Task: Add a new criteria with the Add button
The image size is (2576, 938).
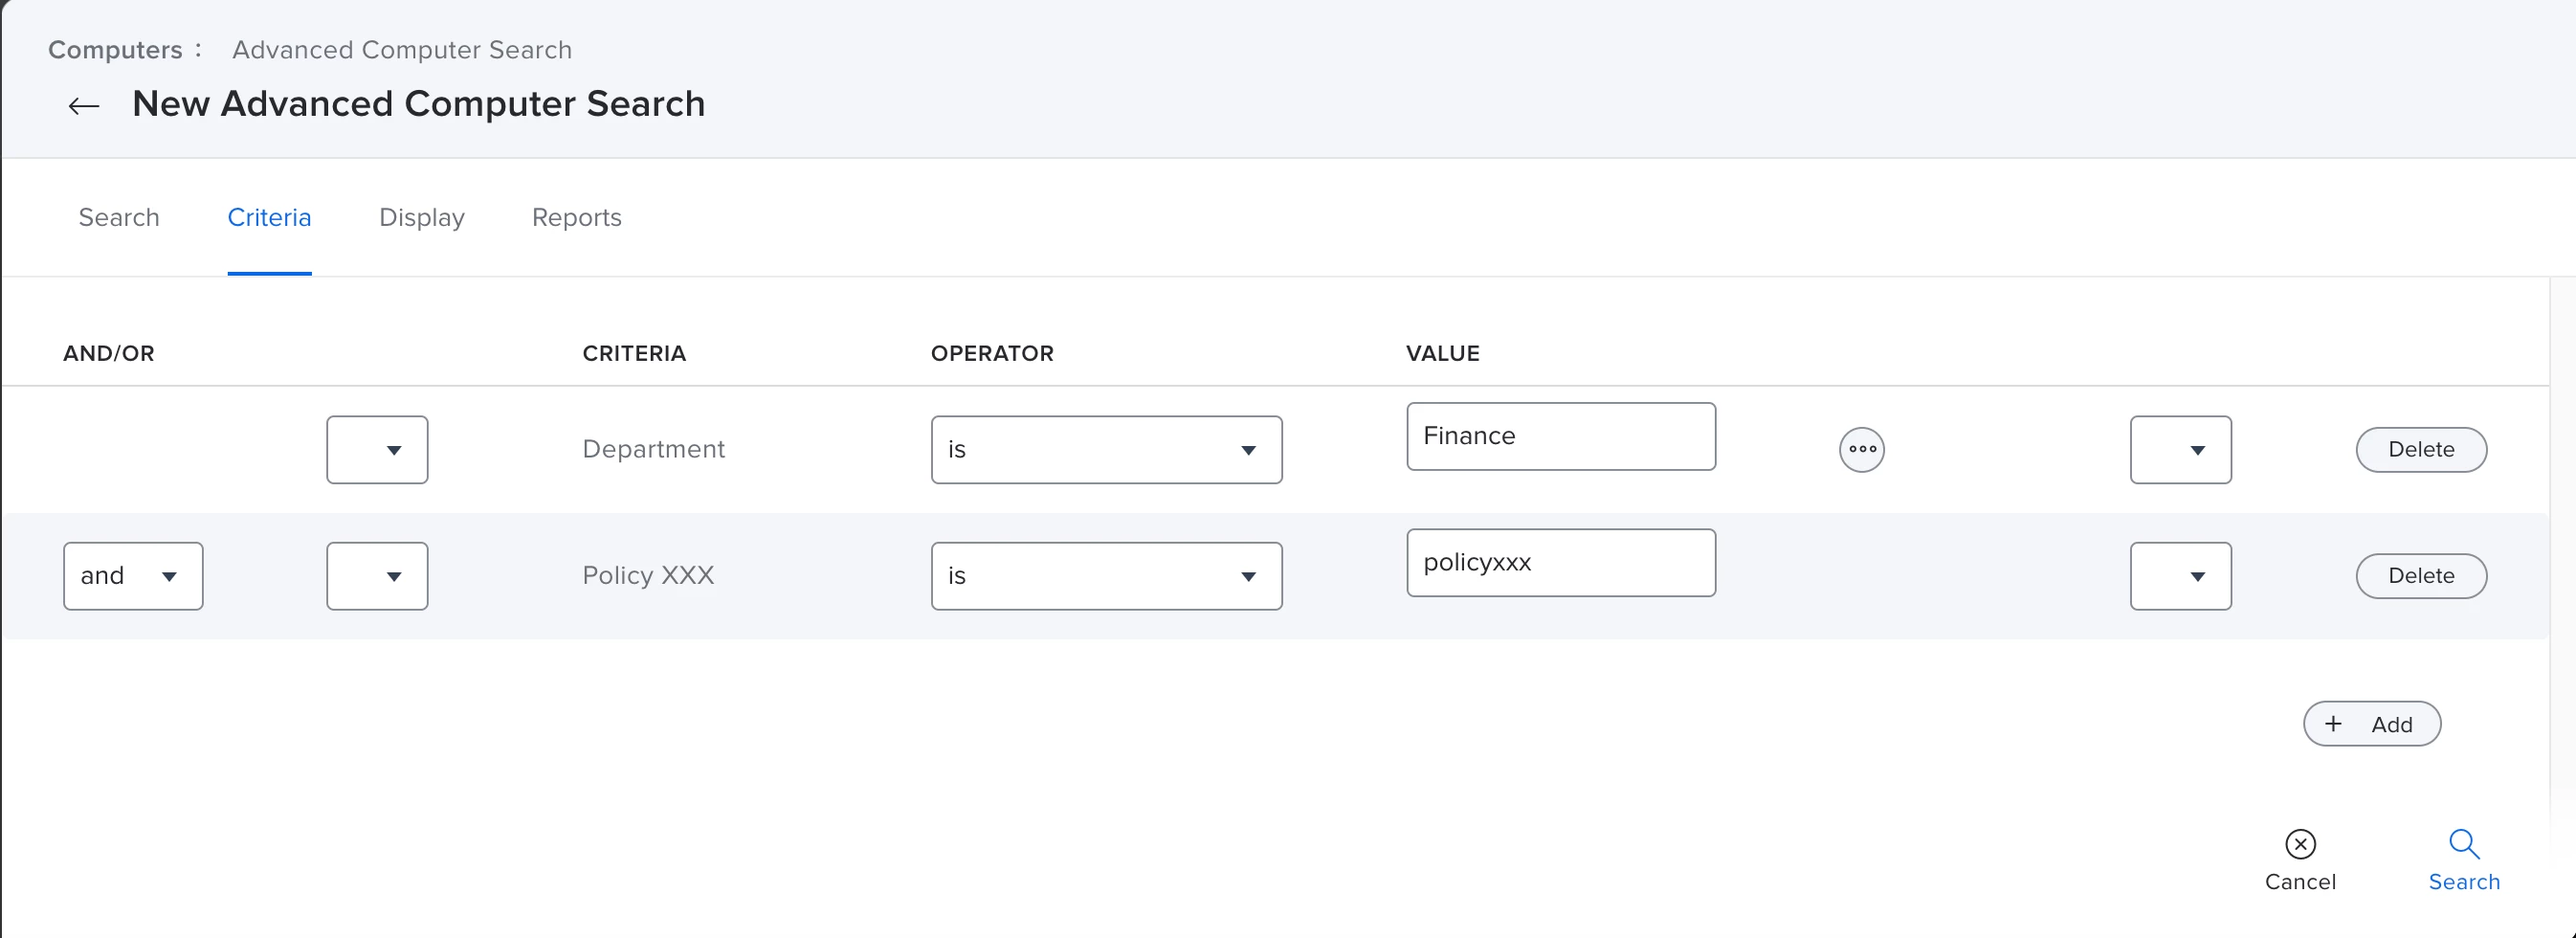Action: coord(2372,724)
